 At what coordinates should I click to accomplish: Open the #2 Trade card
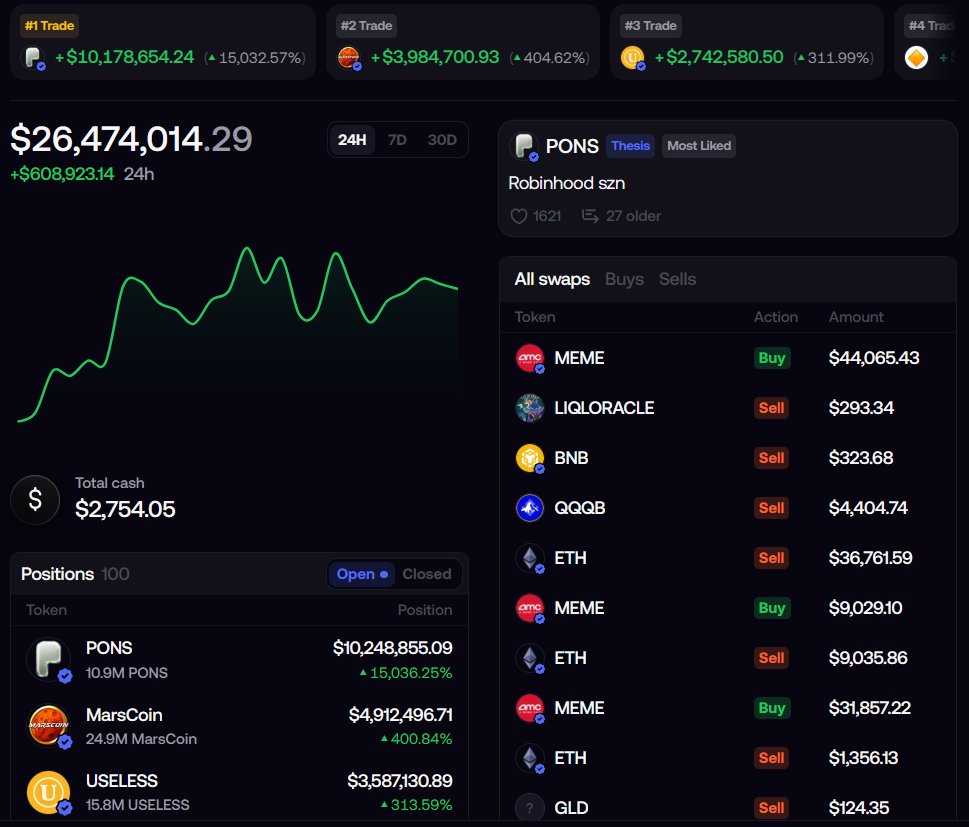point(463,42)
